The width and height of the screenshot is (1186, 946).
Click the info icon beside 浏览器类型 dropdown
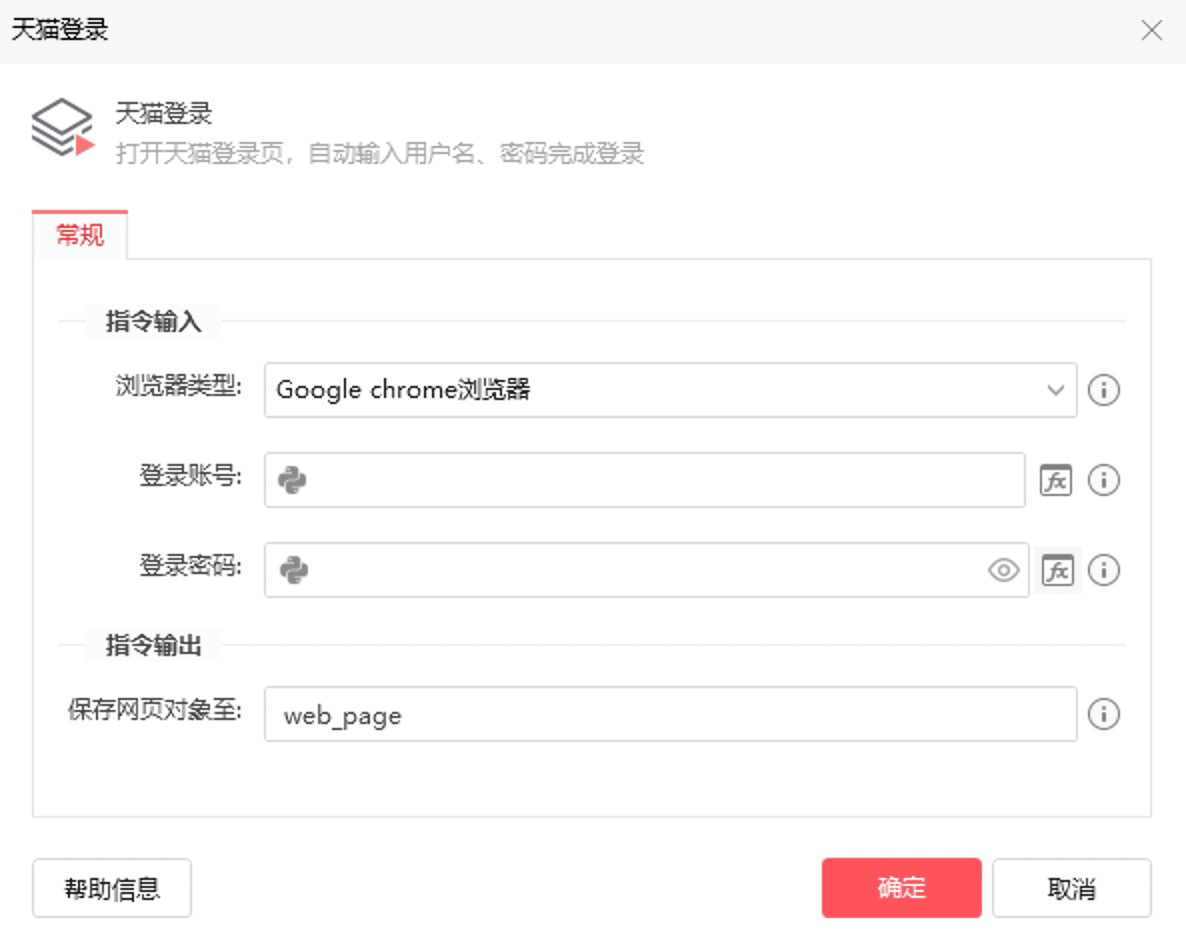click(1104, 390)
